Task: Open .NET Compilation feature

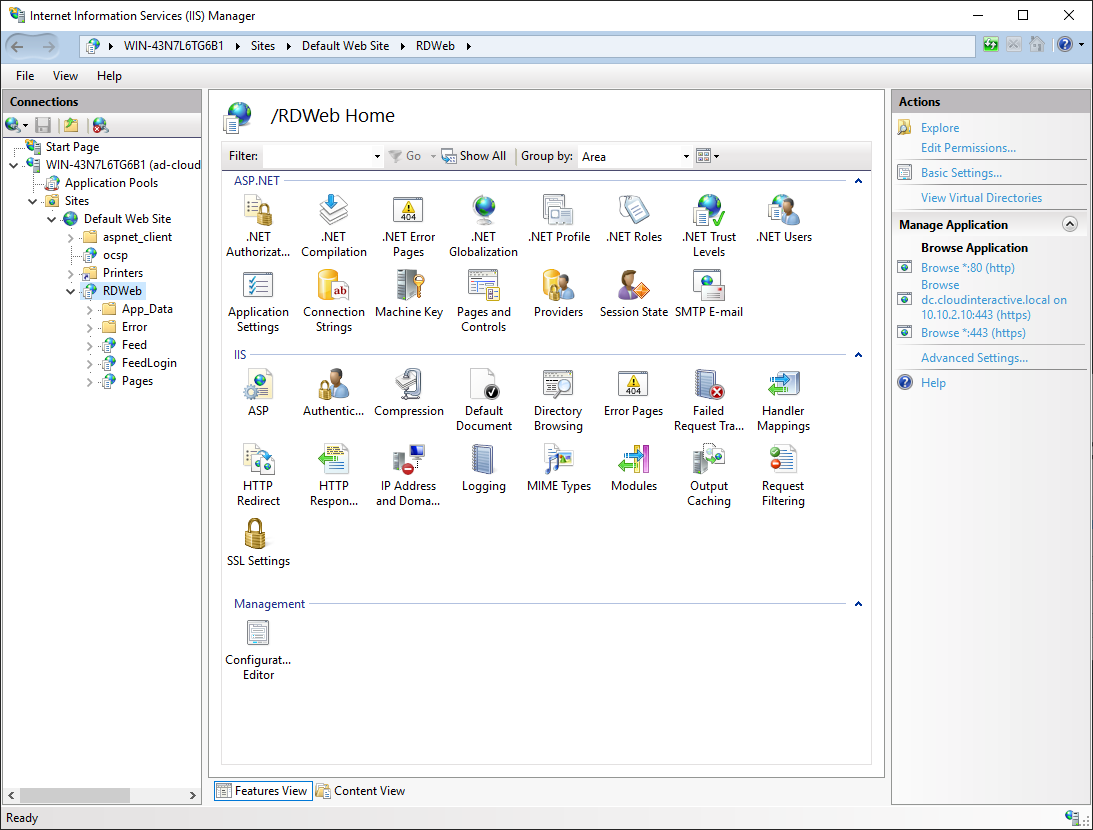Action: 333,226
